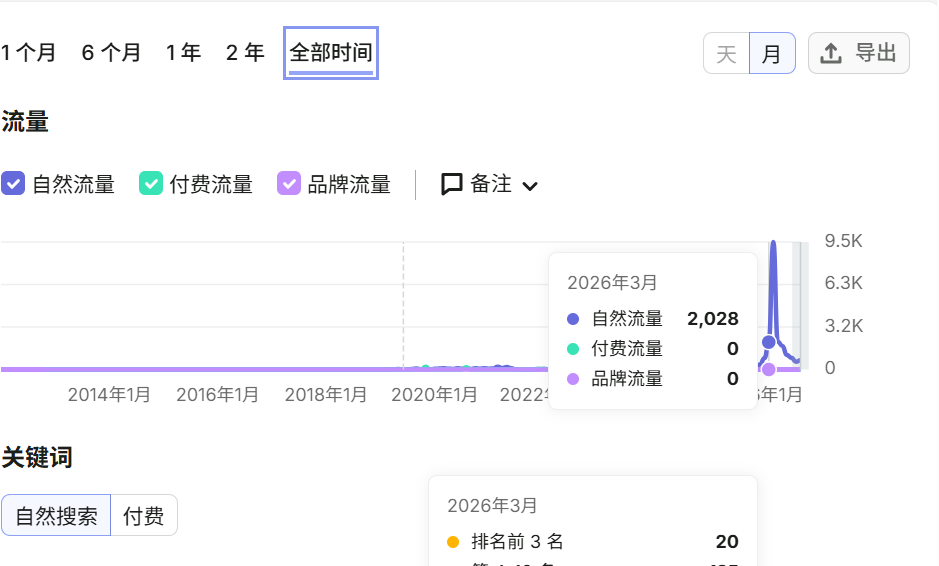Switch chart granularity to 天
This screenshot has width=939, height=566.
click(726, 53)
